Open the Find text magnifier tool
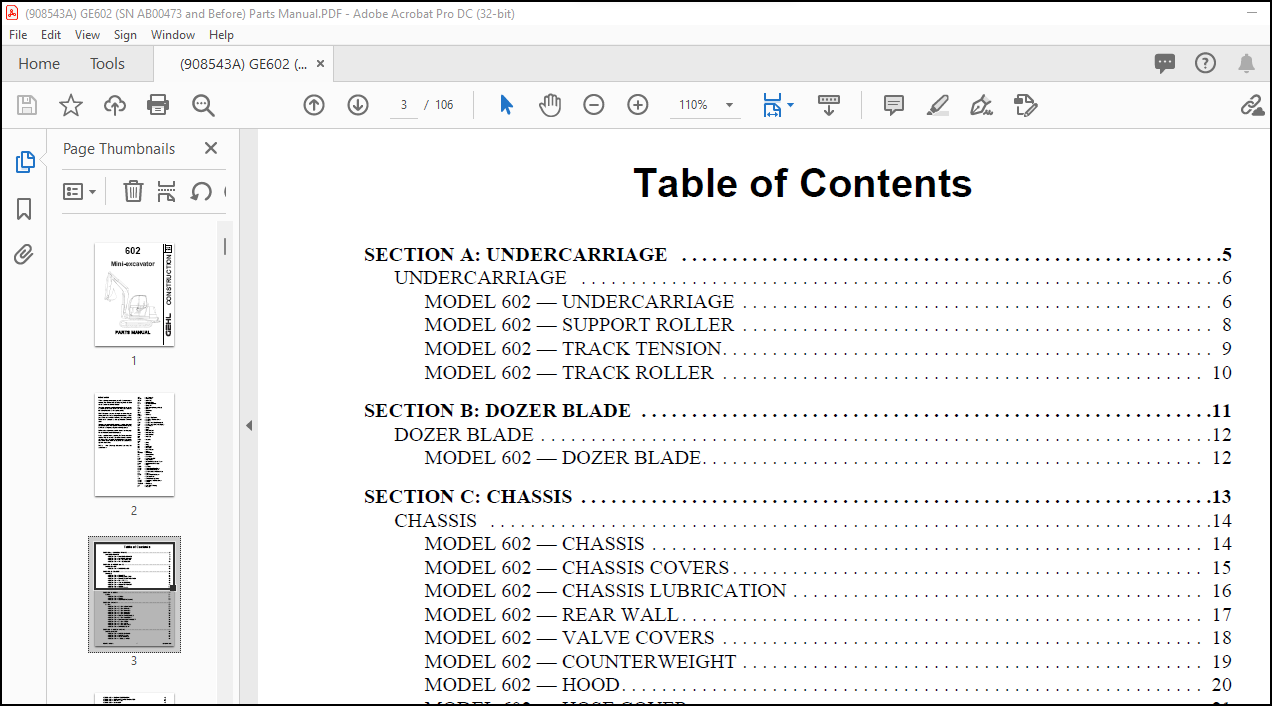The width and height of the screenshot is (1272, 706). click(203, 105)
